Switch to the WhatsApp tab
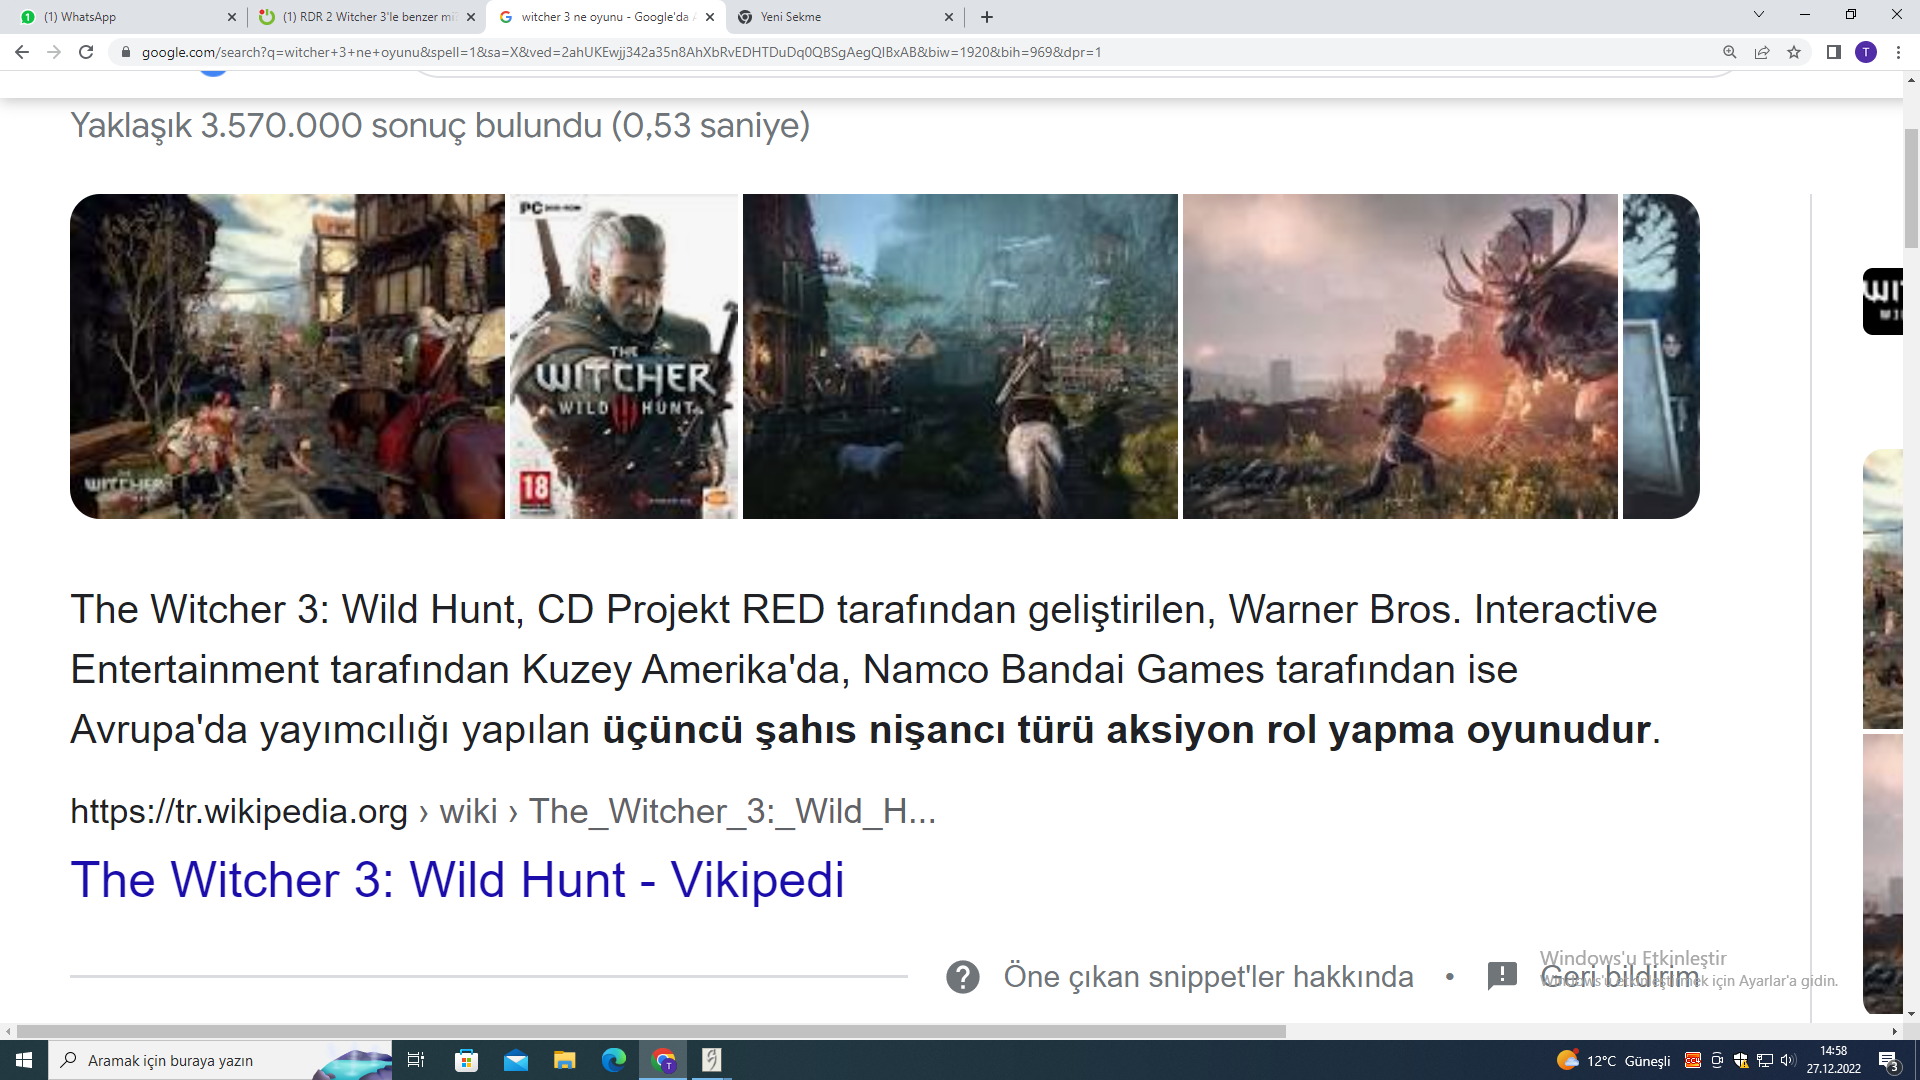The height and width of the screenshot is (1080, 1920). tap(120, 17)
